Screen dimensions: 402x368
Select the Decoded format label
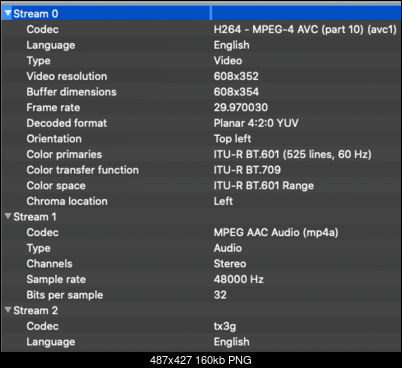click(67, 123)
